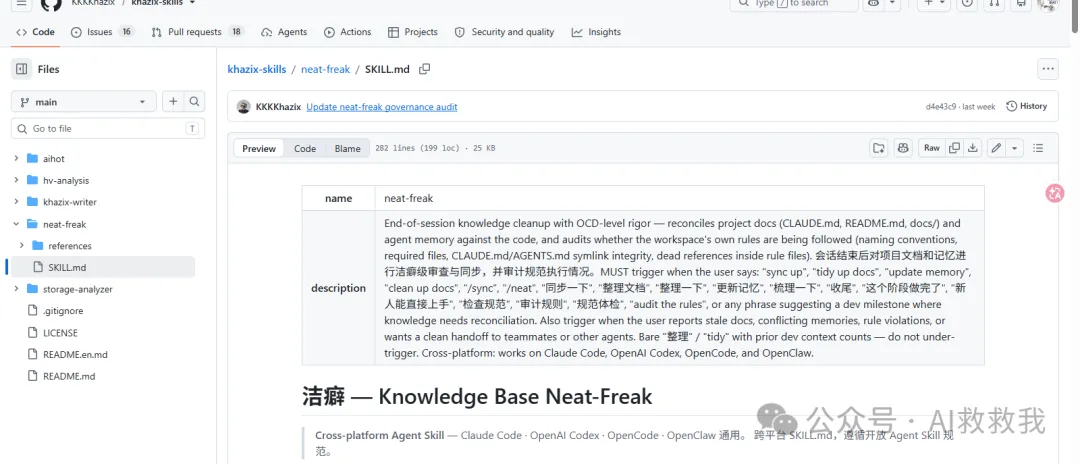Screen dimensions: 1080x464
Task: Open the file outline list icon
Action: [1039, 148]
